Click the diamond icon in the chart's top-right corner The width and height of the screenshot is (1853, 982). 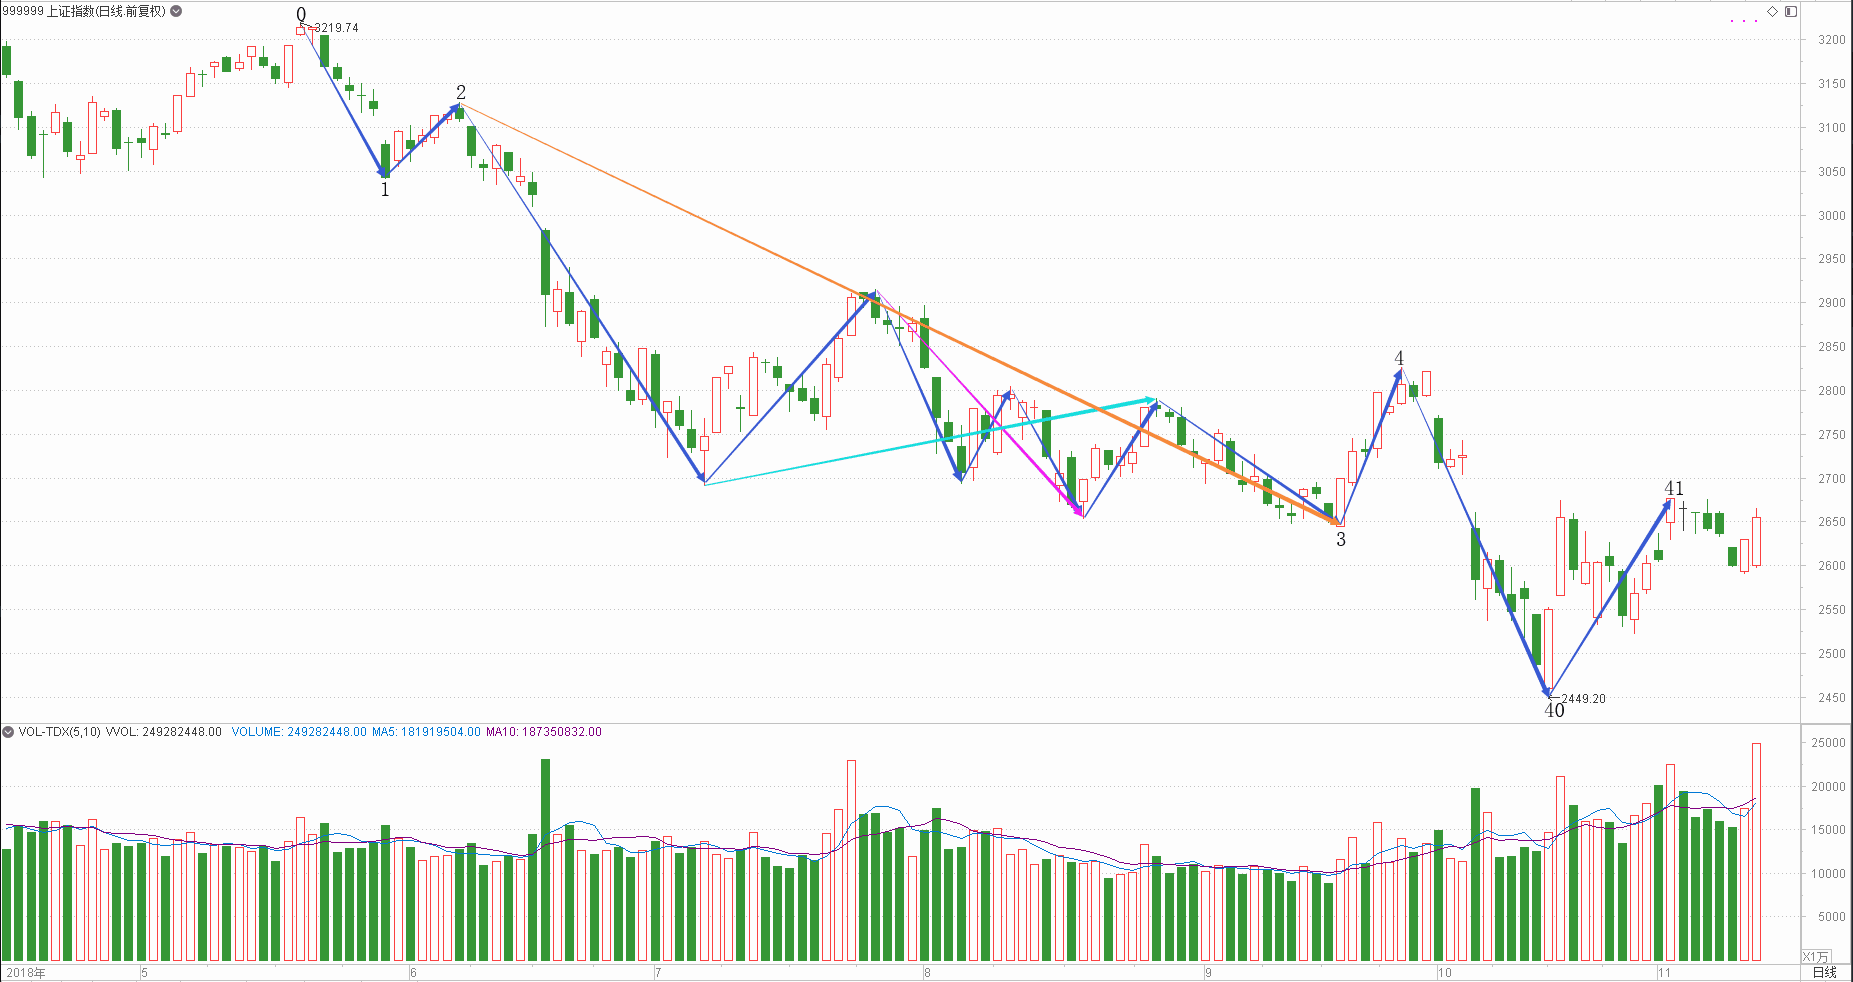click(x=1773, y=11)
